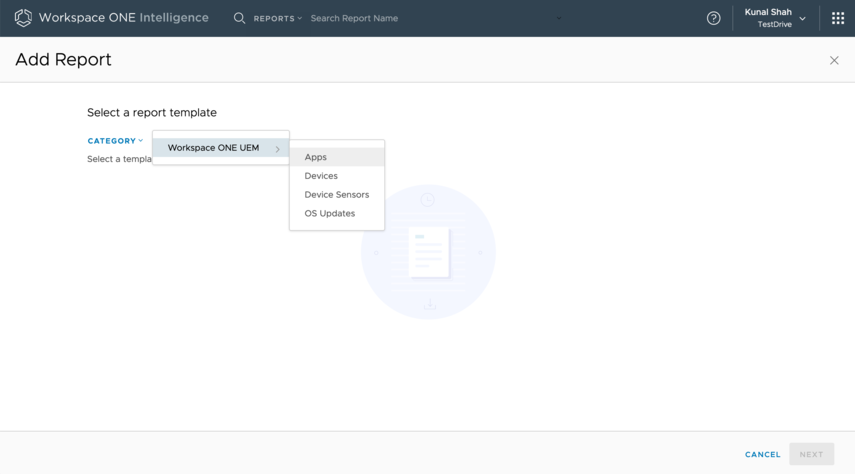Viewport: 855px width, 474px height.
Task: Select OS Updates from the submenu
Action: click(329, 213)
